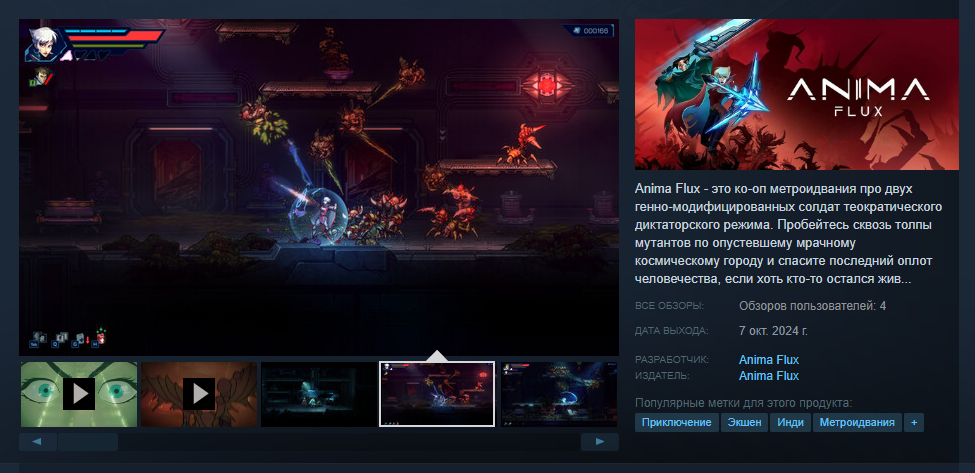This screenshot has width=975, height=473.
Task: Select the dark cave screenshot thumbnail
Action: pyautogui.click(x=319, y=394)
